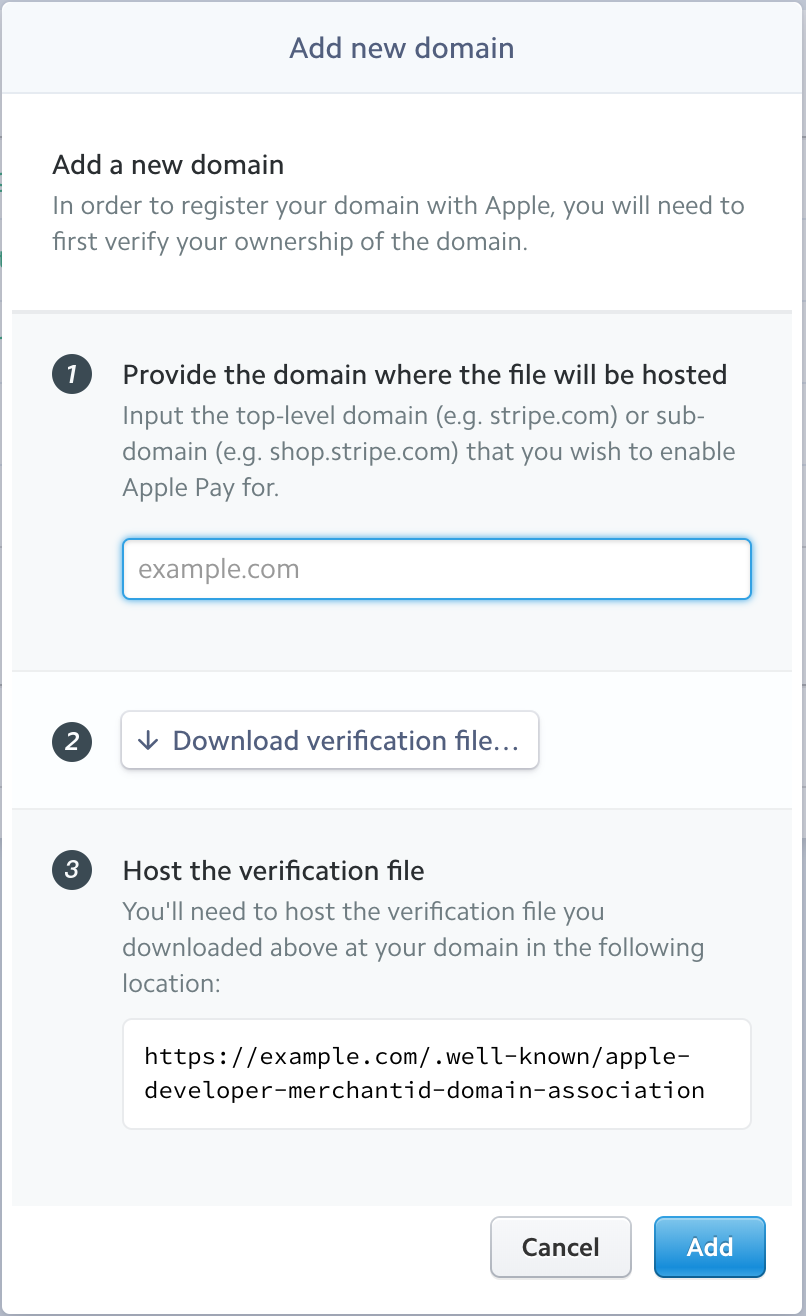Click the 'Add a new domain' heading
806x1316 pixels.
[x=168, y=164]
